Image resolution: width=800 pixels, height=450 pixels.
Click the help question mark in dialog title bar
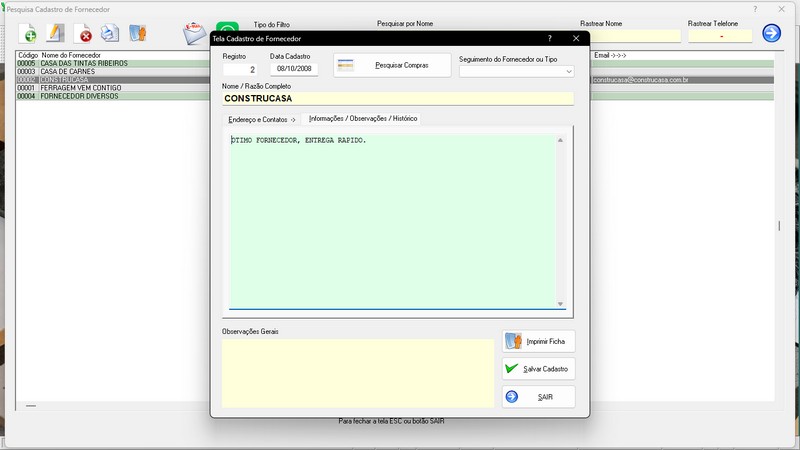(x=549, y=38)
